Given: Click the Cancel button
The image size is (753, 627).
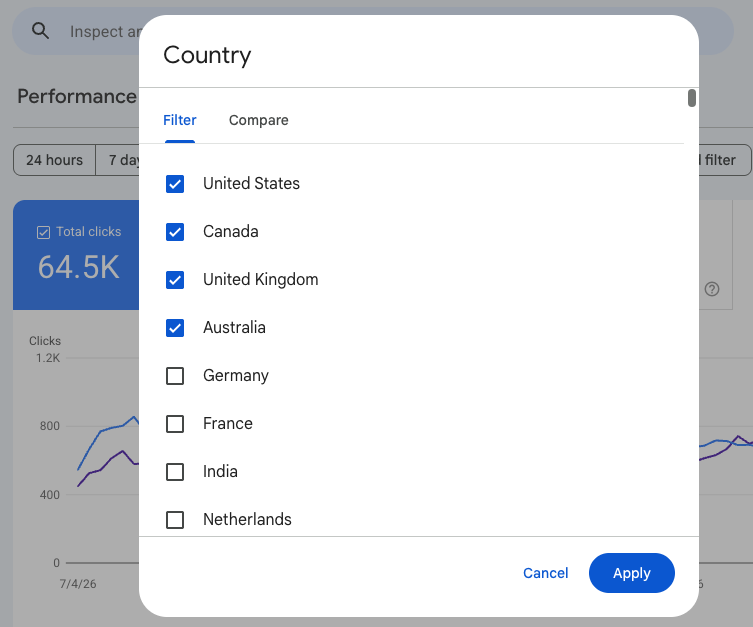Looking at the screenshot, I should click(x=546, y=573).
